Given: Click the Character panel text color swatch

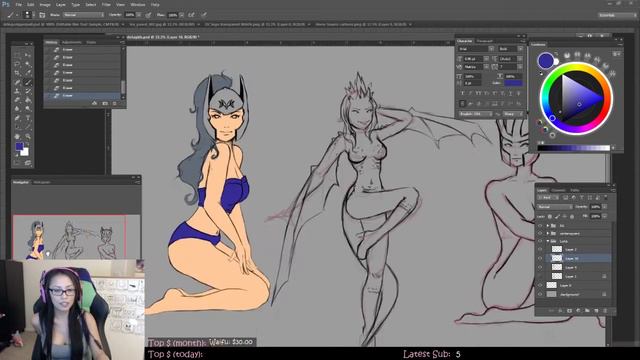Looking at the screenshot, I should (513, 83).
